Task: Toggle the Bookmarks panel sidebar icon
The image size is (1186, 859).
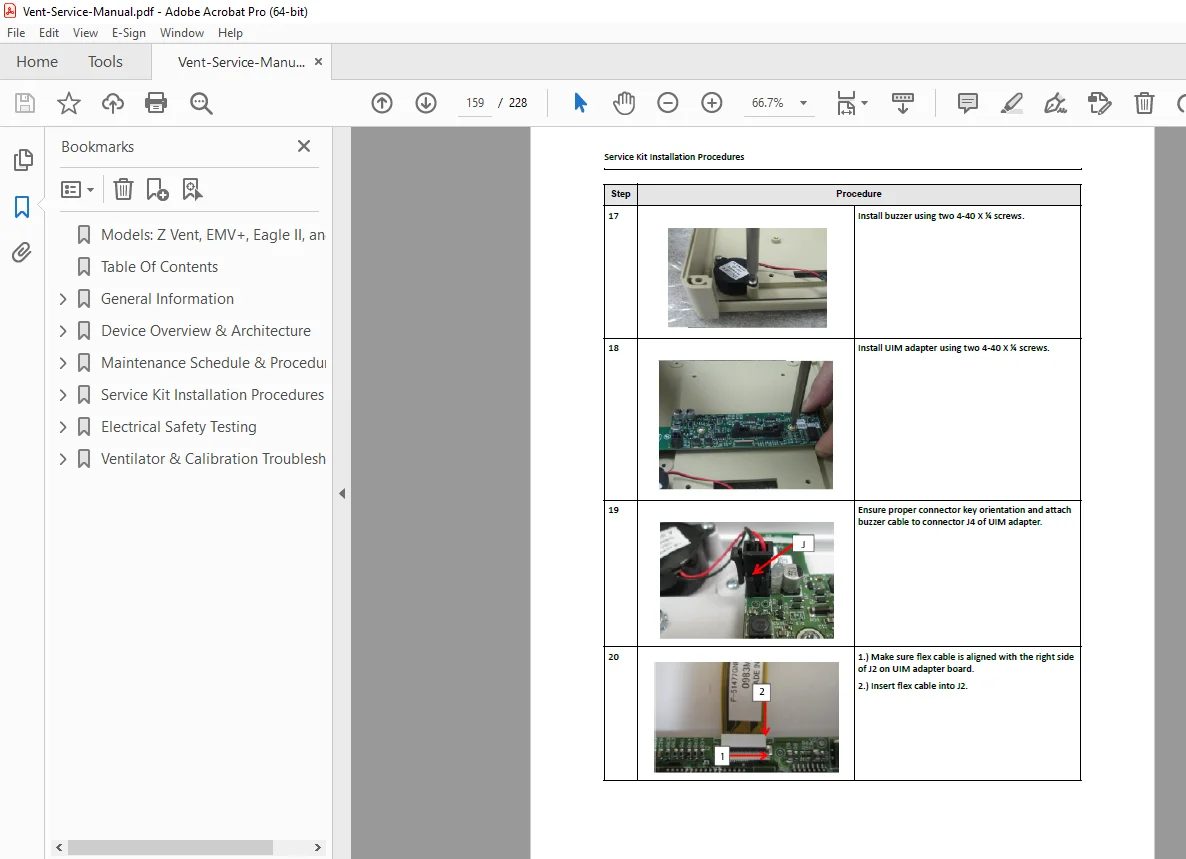Action: (x=22, y=206)
